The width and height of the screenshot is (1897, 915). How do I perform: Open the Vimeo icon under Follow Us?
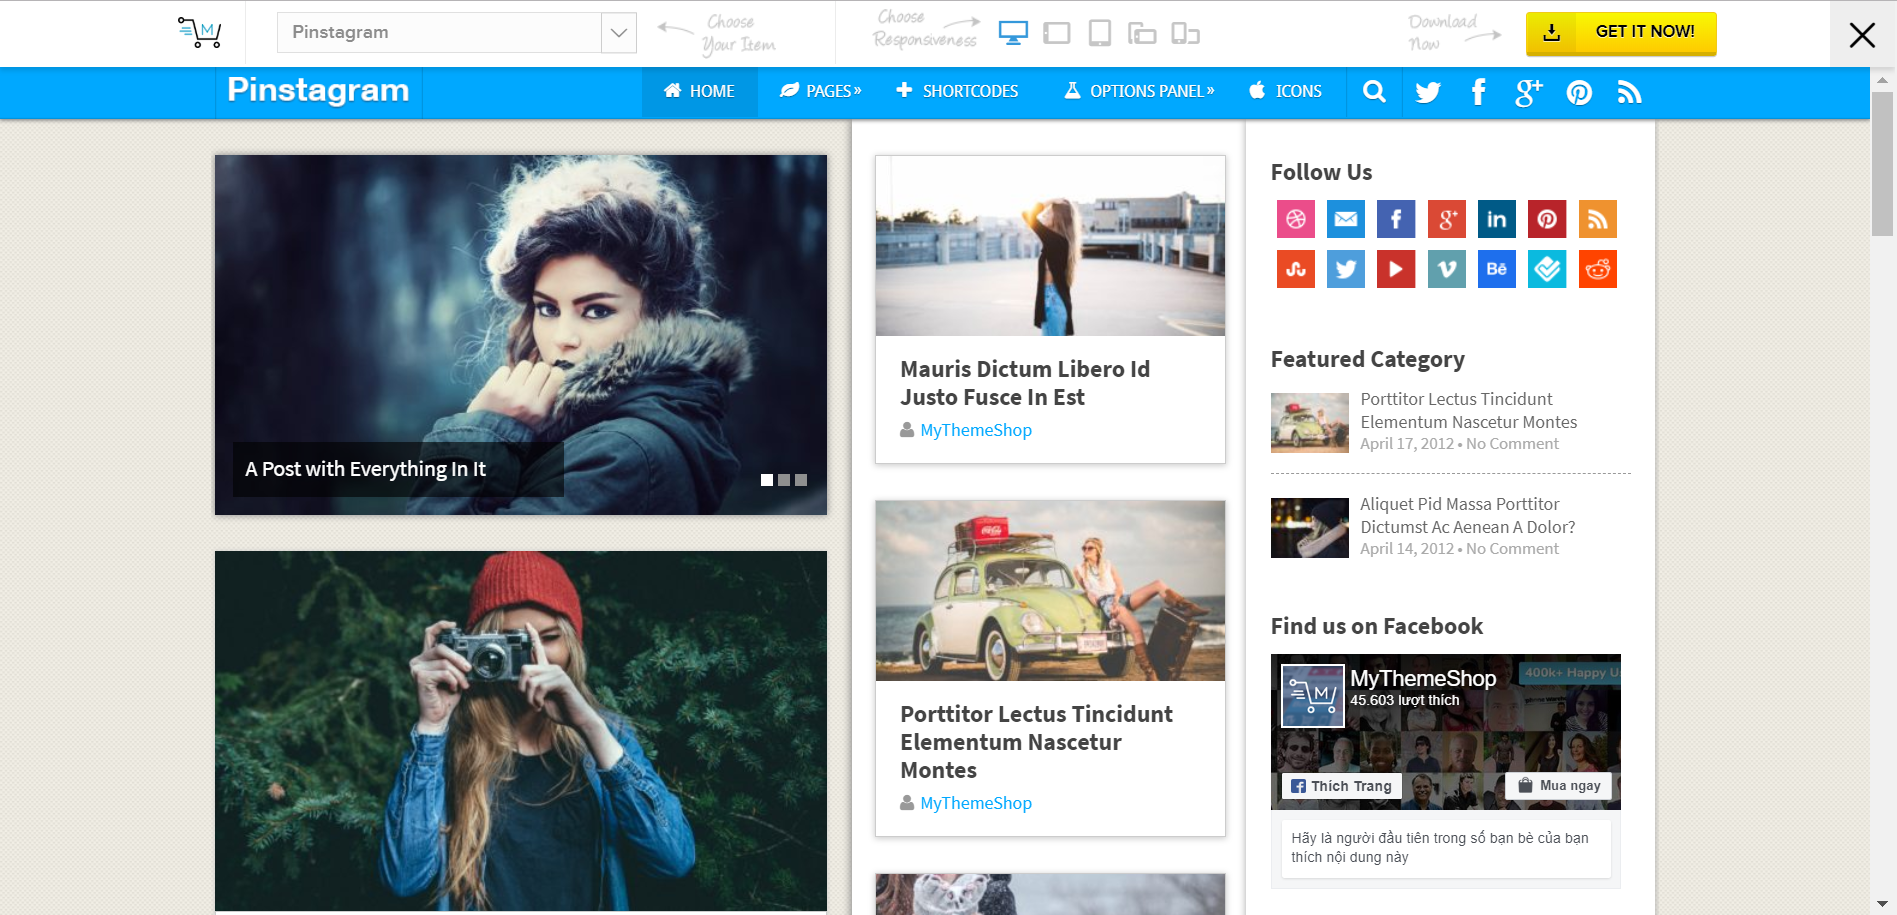tap(1446, 269)
